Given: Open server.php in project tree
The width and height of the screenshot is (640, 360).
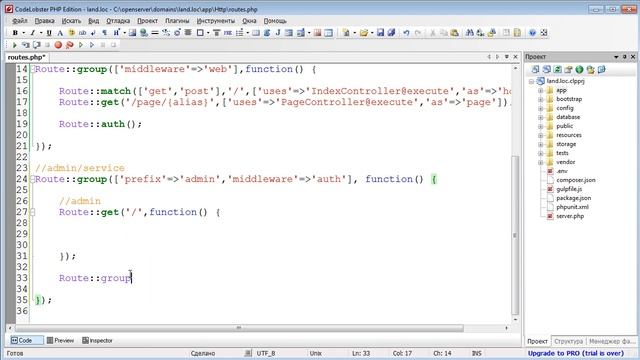Looking at the screenshot, I should [570, 216].
